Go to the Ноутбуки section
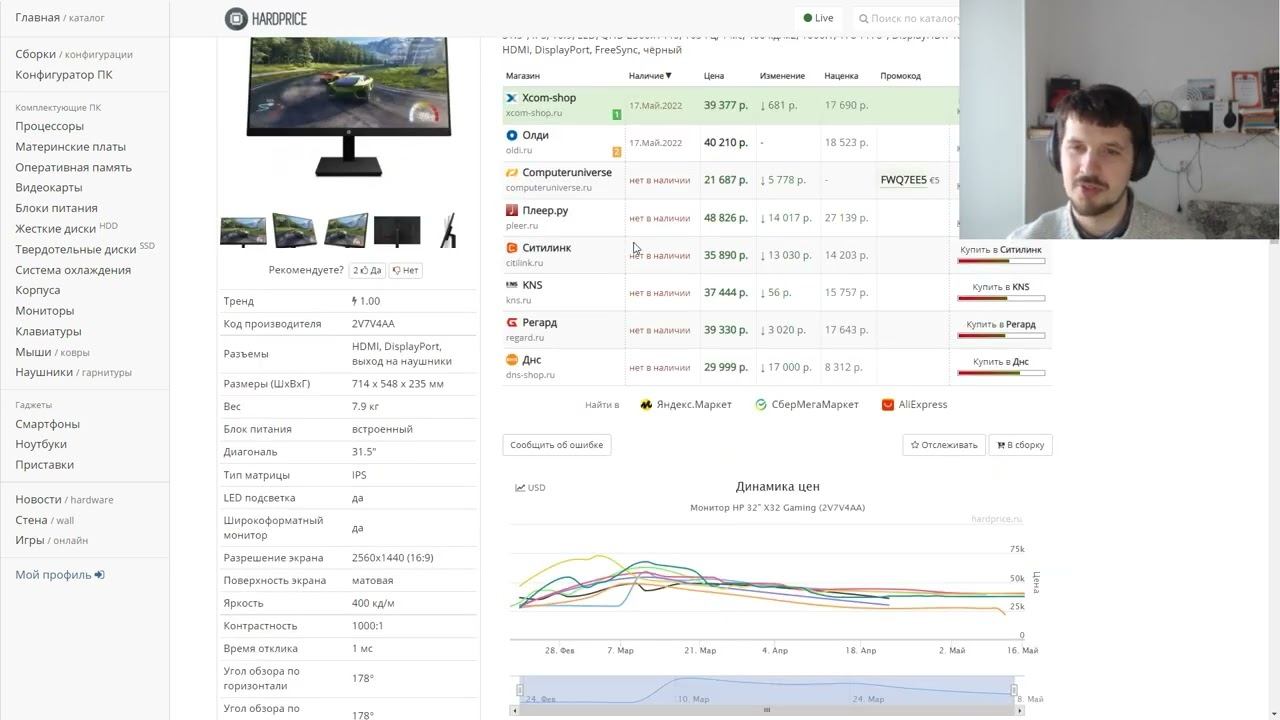1280x720 pixels. 41,444
